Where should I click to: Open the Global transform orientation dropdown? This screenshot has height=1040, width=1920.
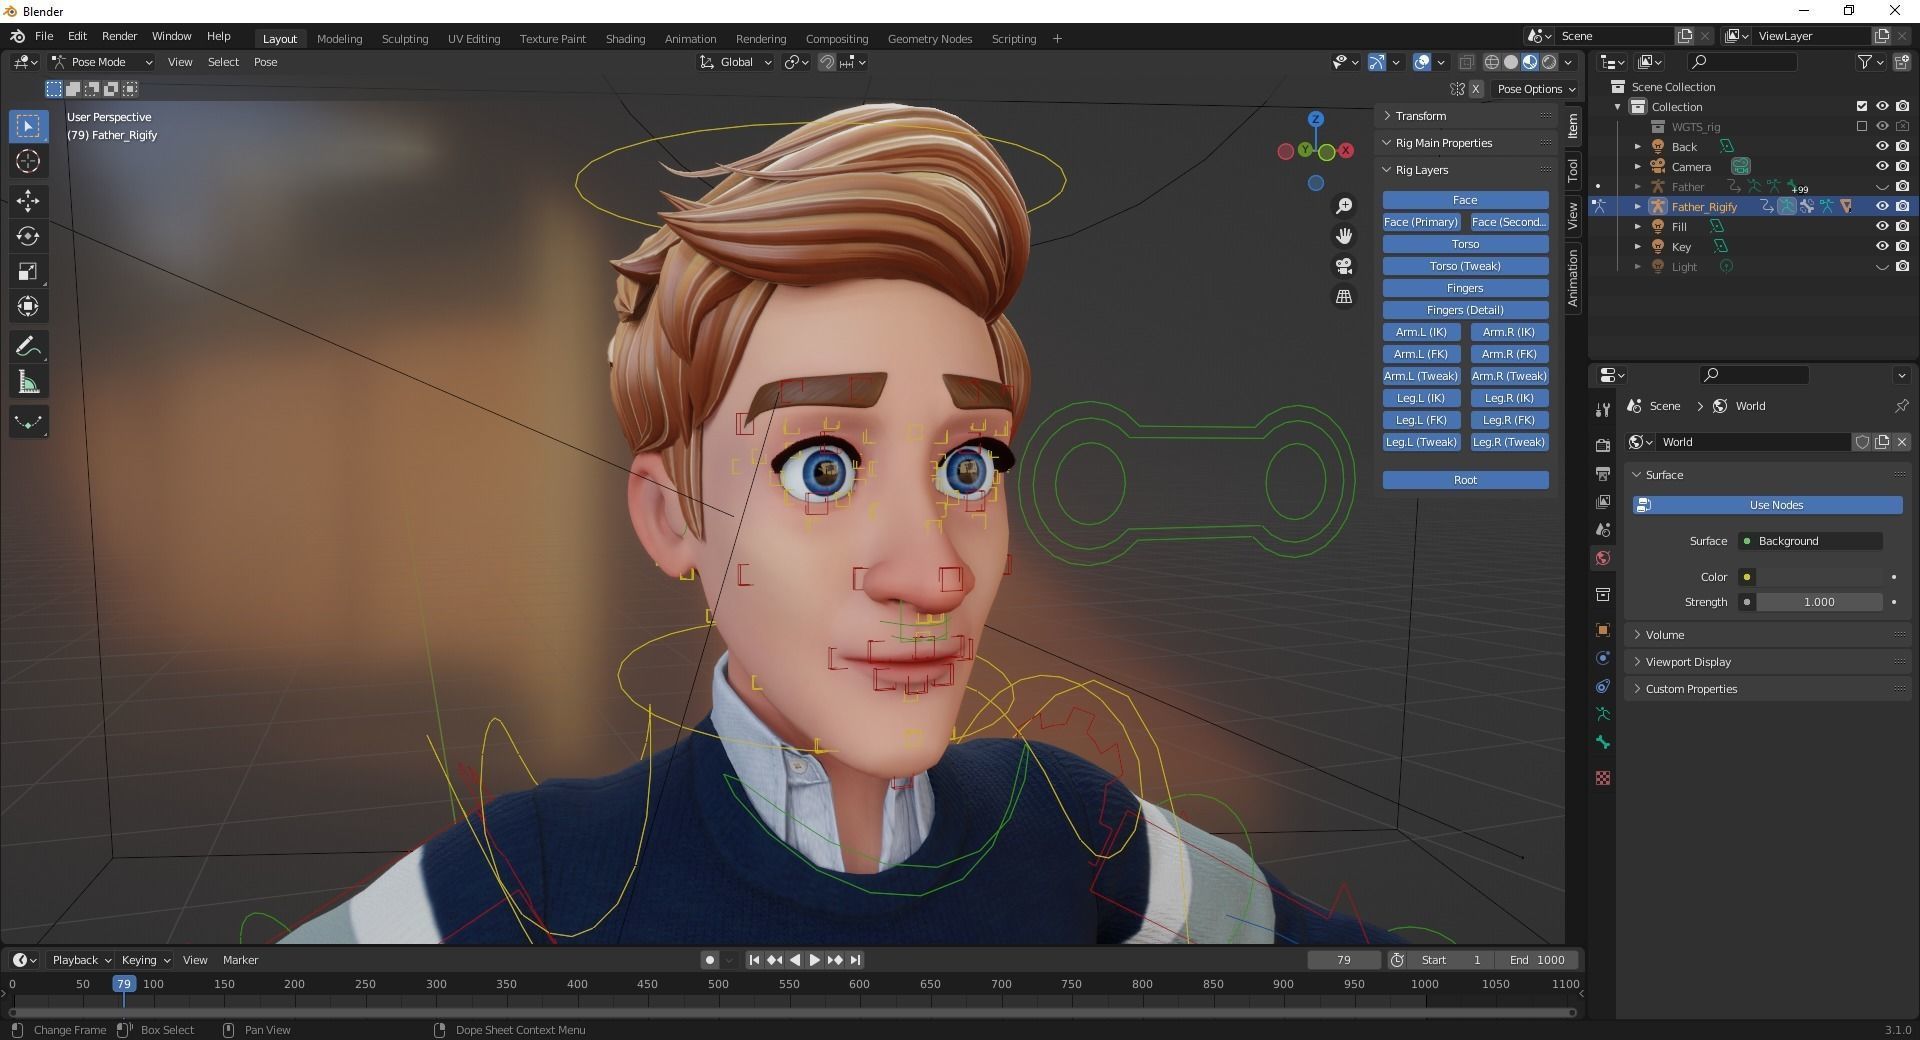point(736,62)
